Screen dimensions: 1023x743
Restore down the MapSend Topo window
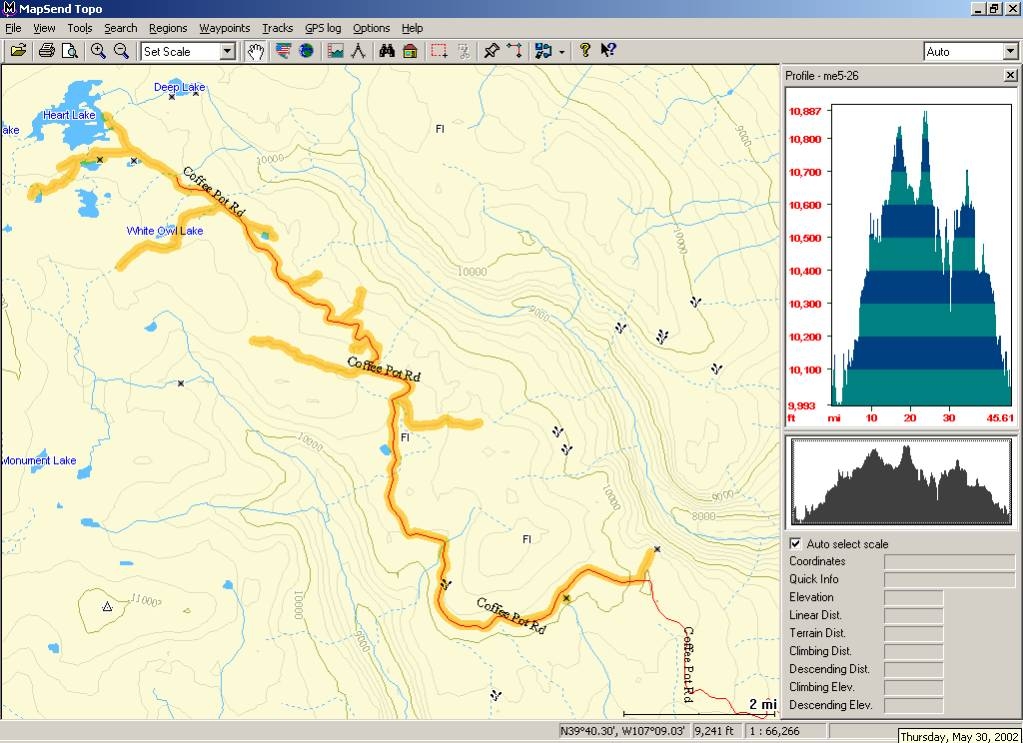(x=994, y=8)
